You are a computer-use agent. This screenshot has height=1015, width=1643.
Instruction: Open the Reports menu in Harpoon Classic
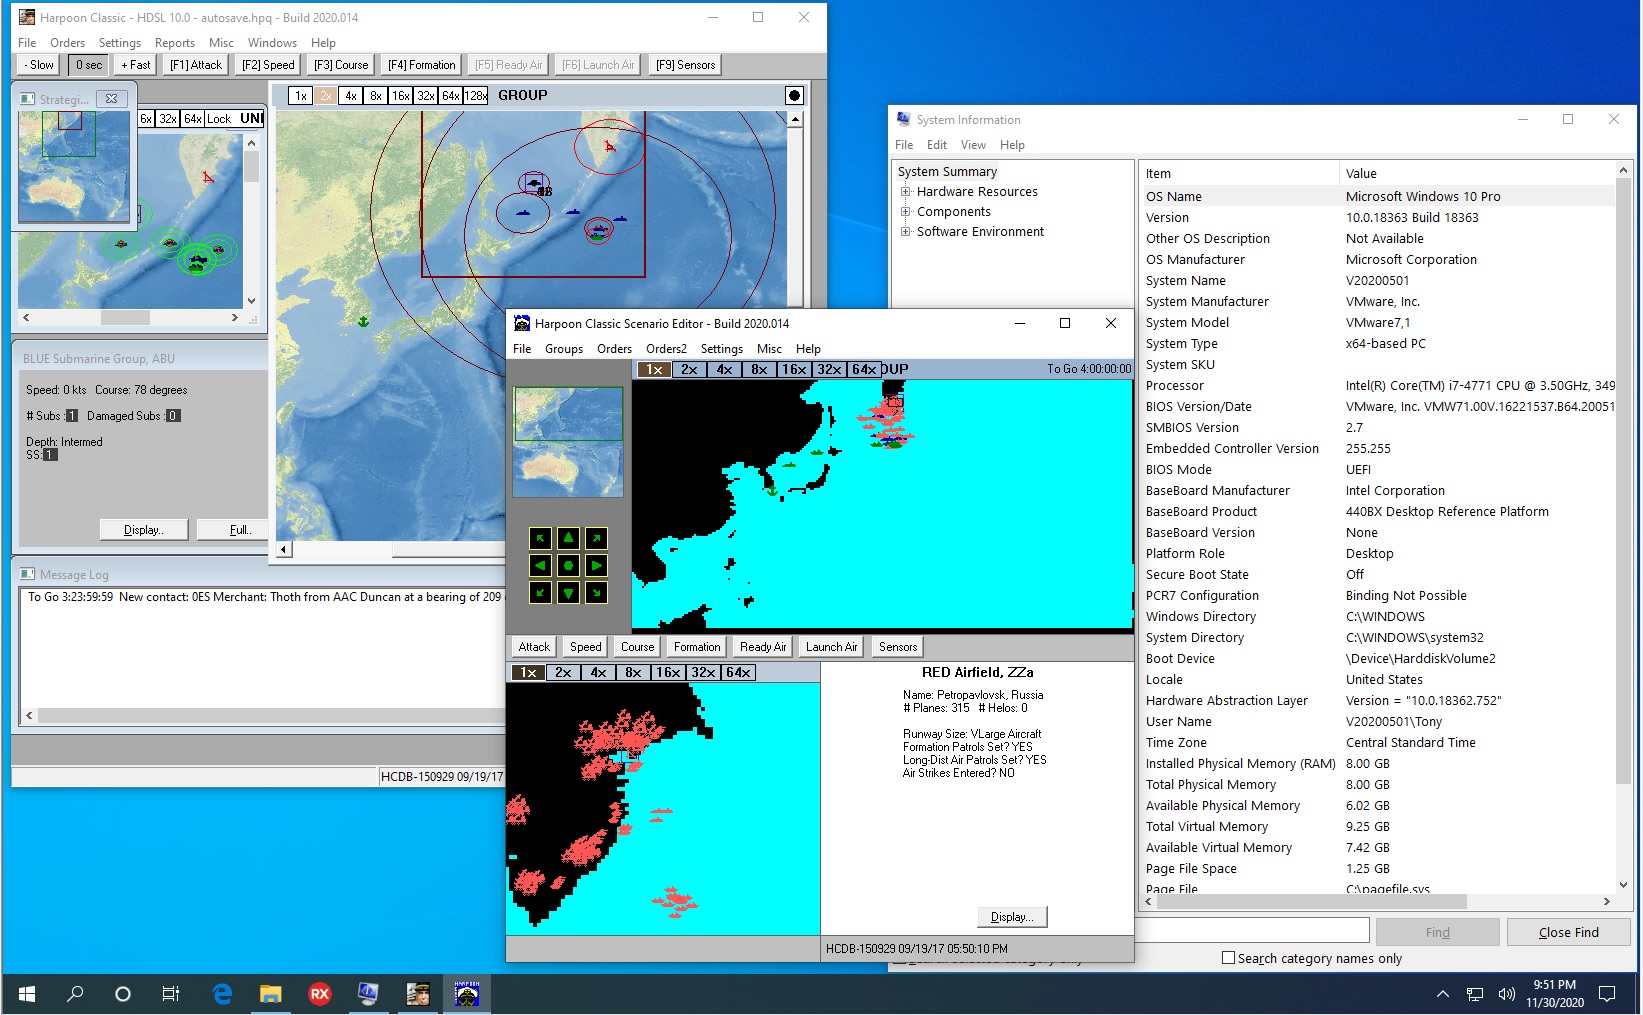(x=174, y=43)
